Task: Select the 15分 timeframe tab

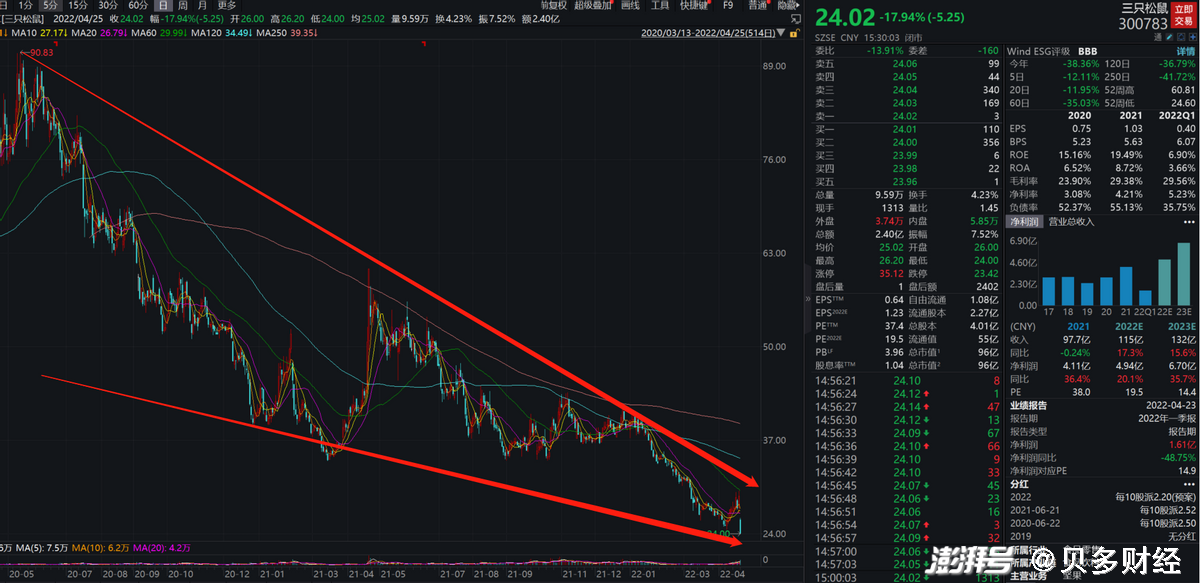Action: coord(77,5)
